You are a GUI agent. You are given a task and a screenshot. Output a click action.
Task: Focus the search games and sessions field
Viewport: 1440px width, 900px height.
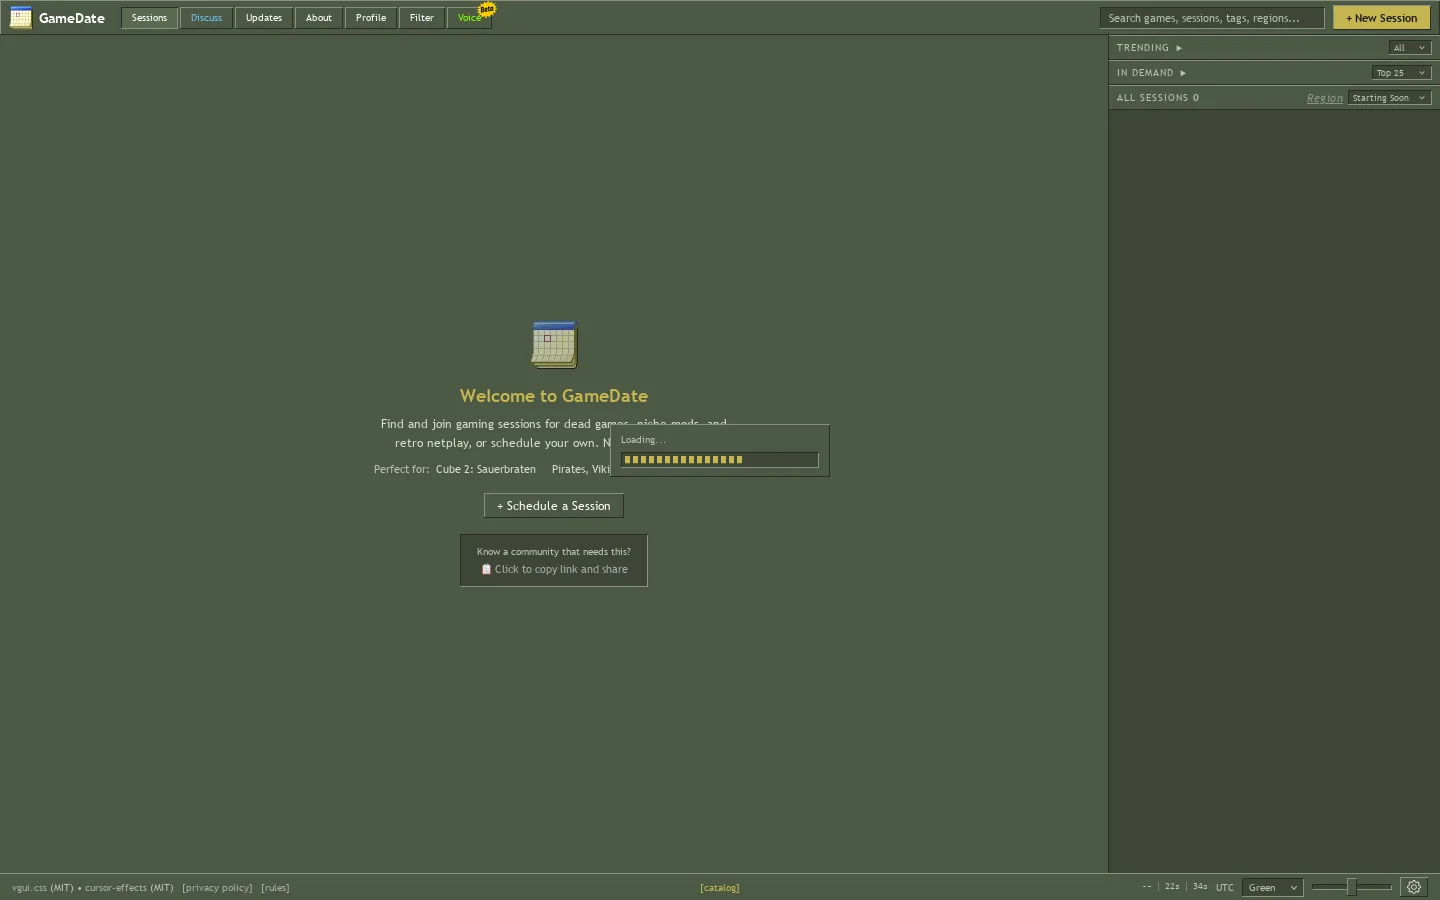click(1212, 18)
